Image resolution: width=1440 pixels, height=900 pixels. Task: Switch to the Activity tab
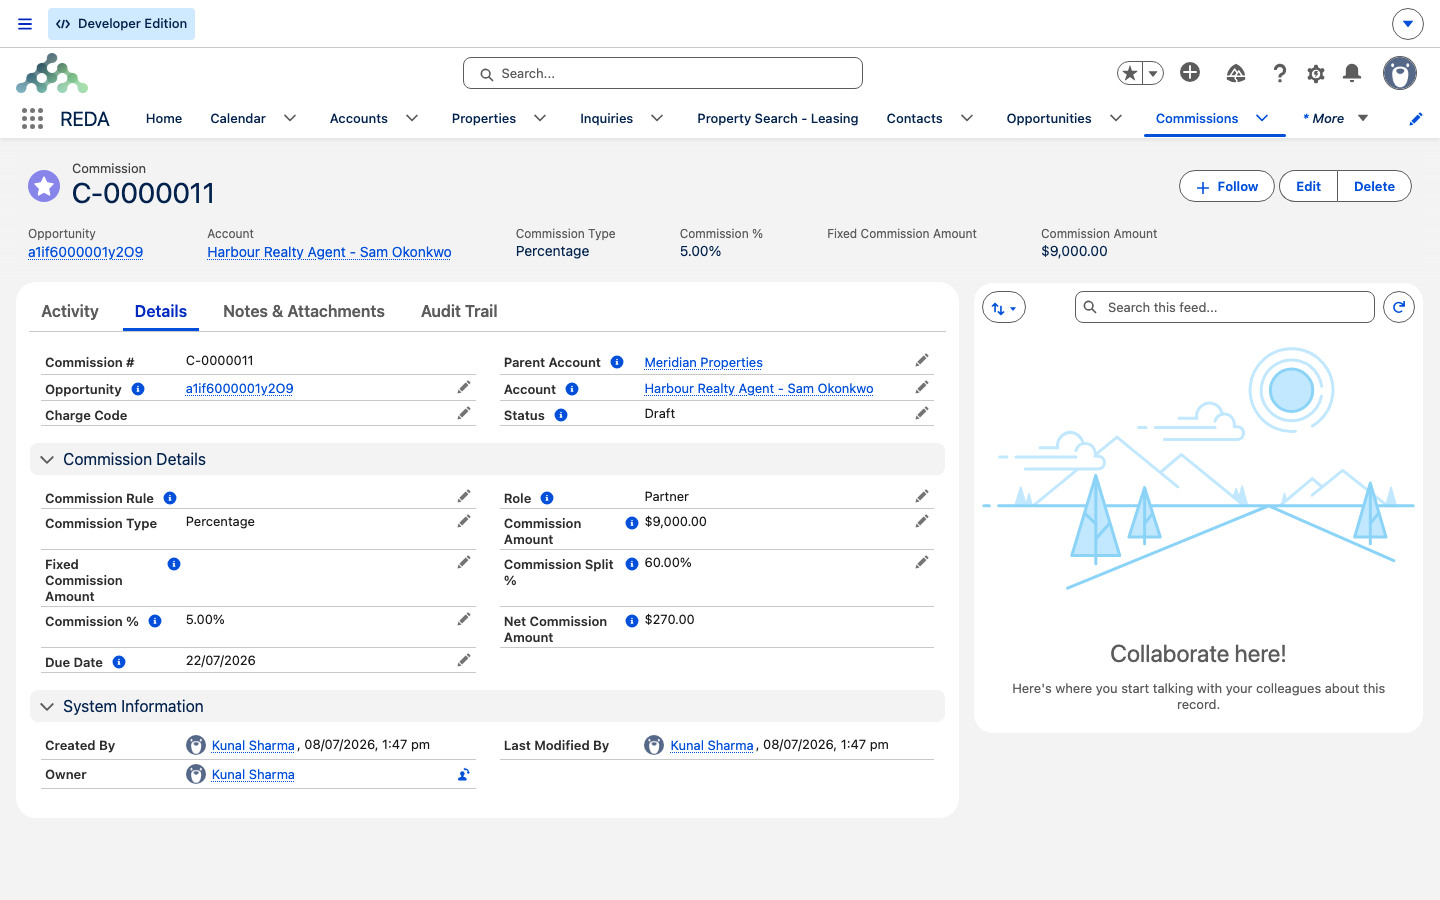[x=70, y=311]
